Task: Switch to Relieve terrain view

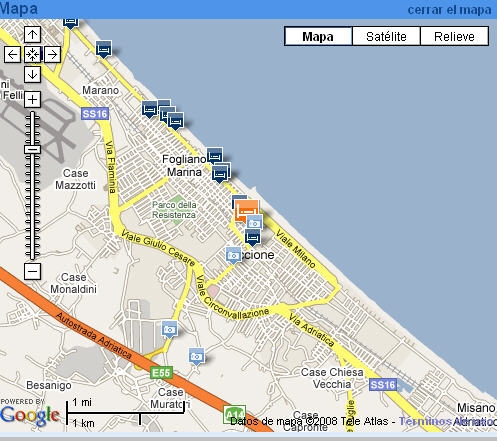Action: (x=454, y=36)
